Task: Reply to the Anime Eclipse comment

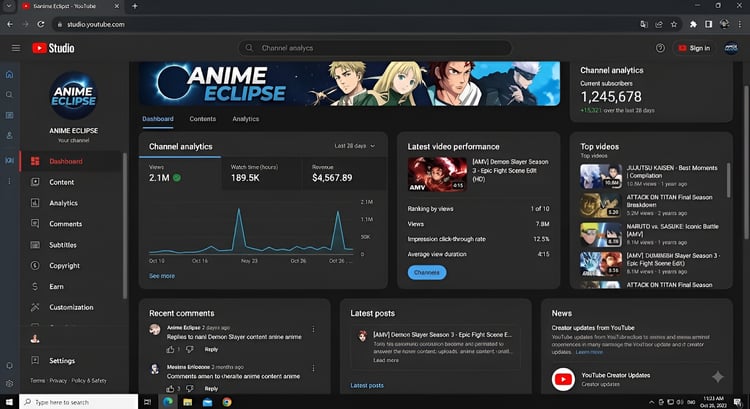Action: point(211,350)
